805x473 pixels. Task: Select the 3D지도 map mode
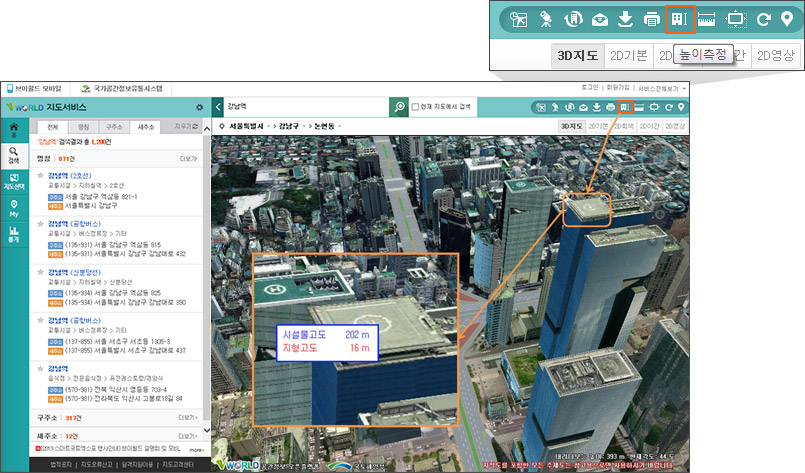tap(571, 126)
